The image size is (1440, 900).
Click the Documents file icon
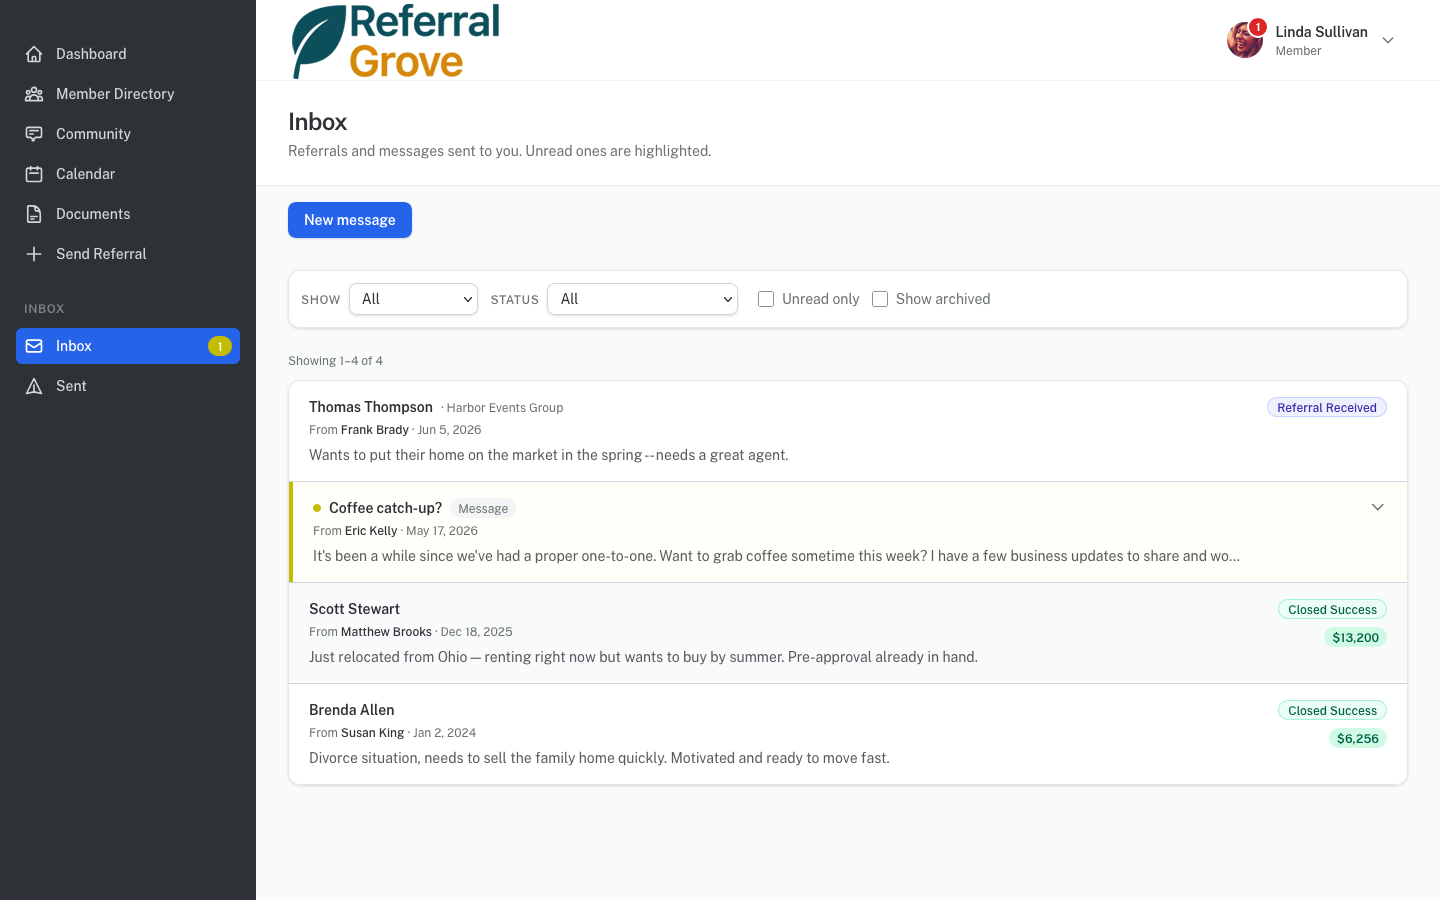(34, 214)
